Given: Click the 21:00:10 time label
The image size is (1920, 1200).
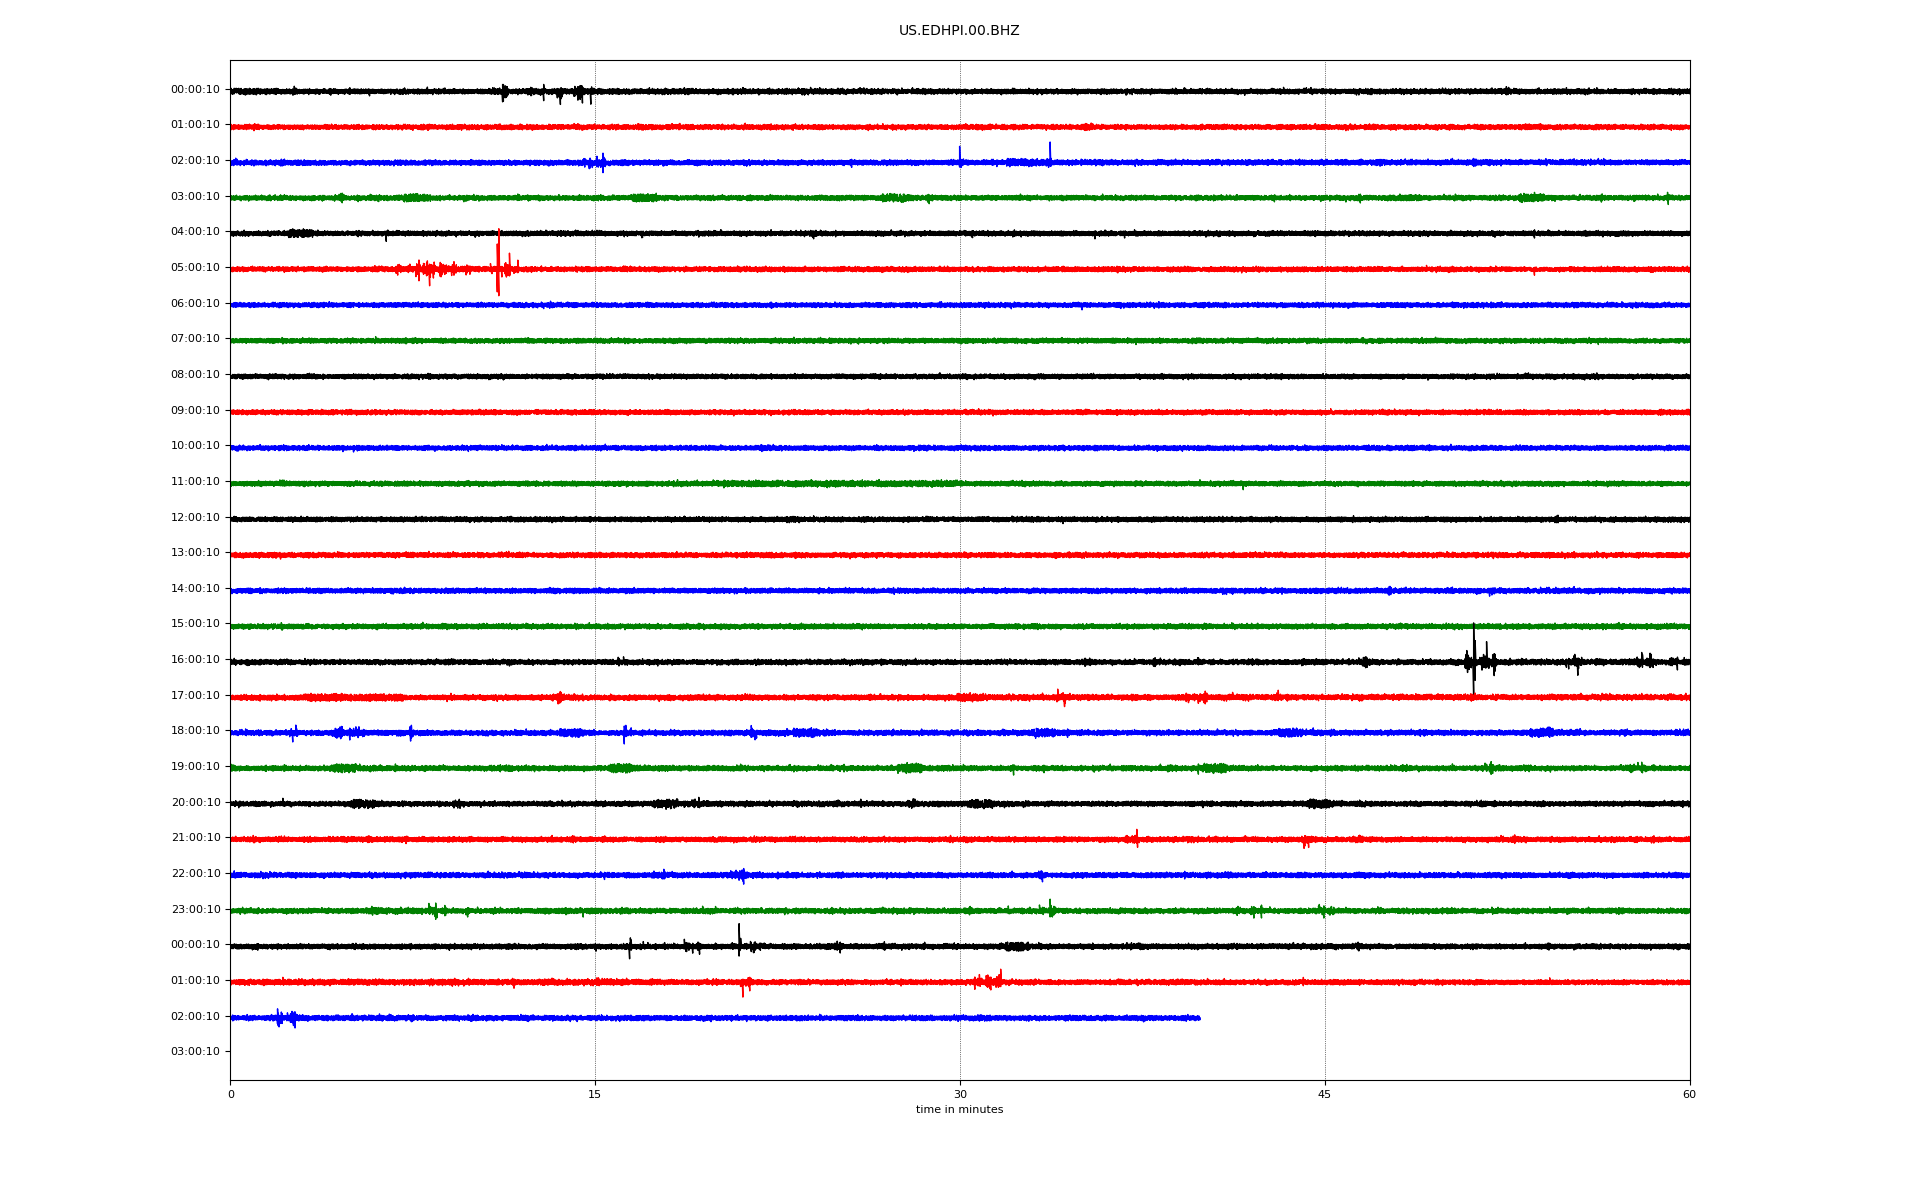Looking at the screenshot, I should tap(195, 838).
